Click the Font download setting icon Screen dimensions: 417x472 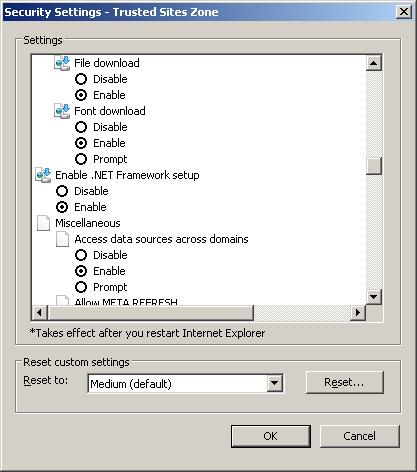(x=62, y=111)
